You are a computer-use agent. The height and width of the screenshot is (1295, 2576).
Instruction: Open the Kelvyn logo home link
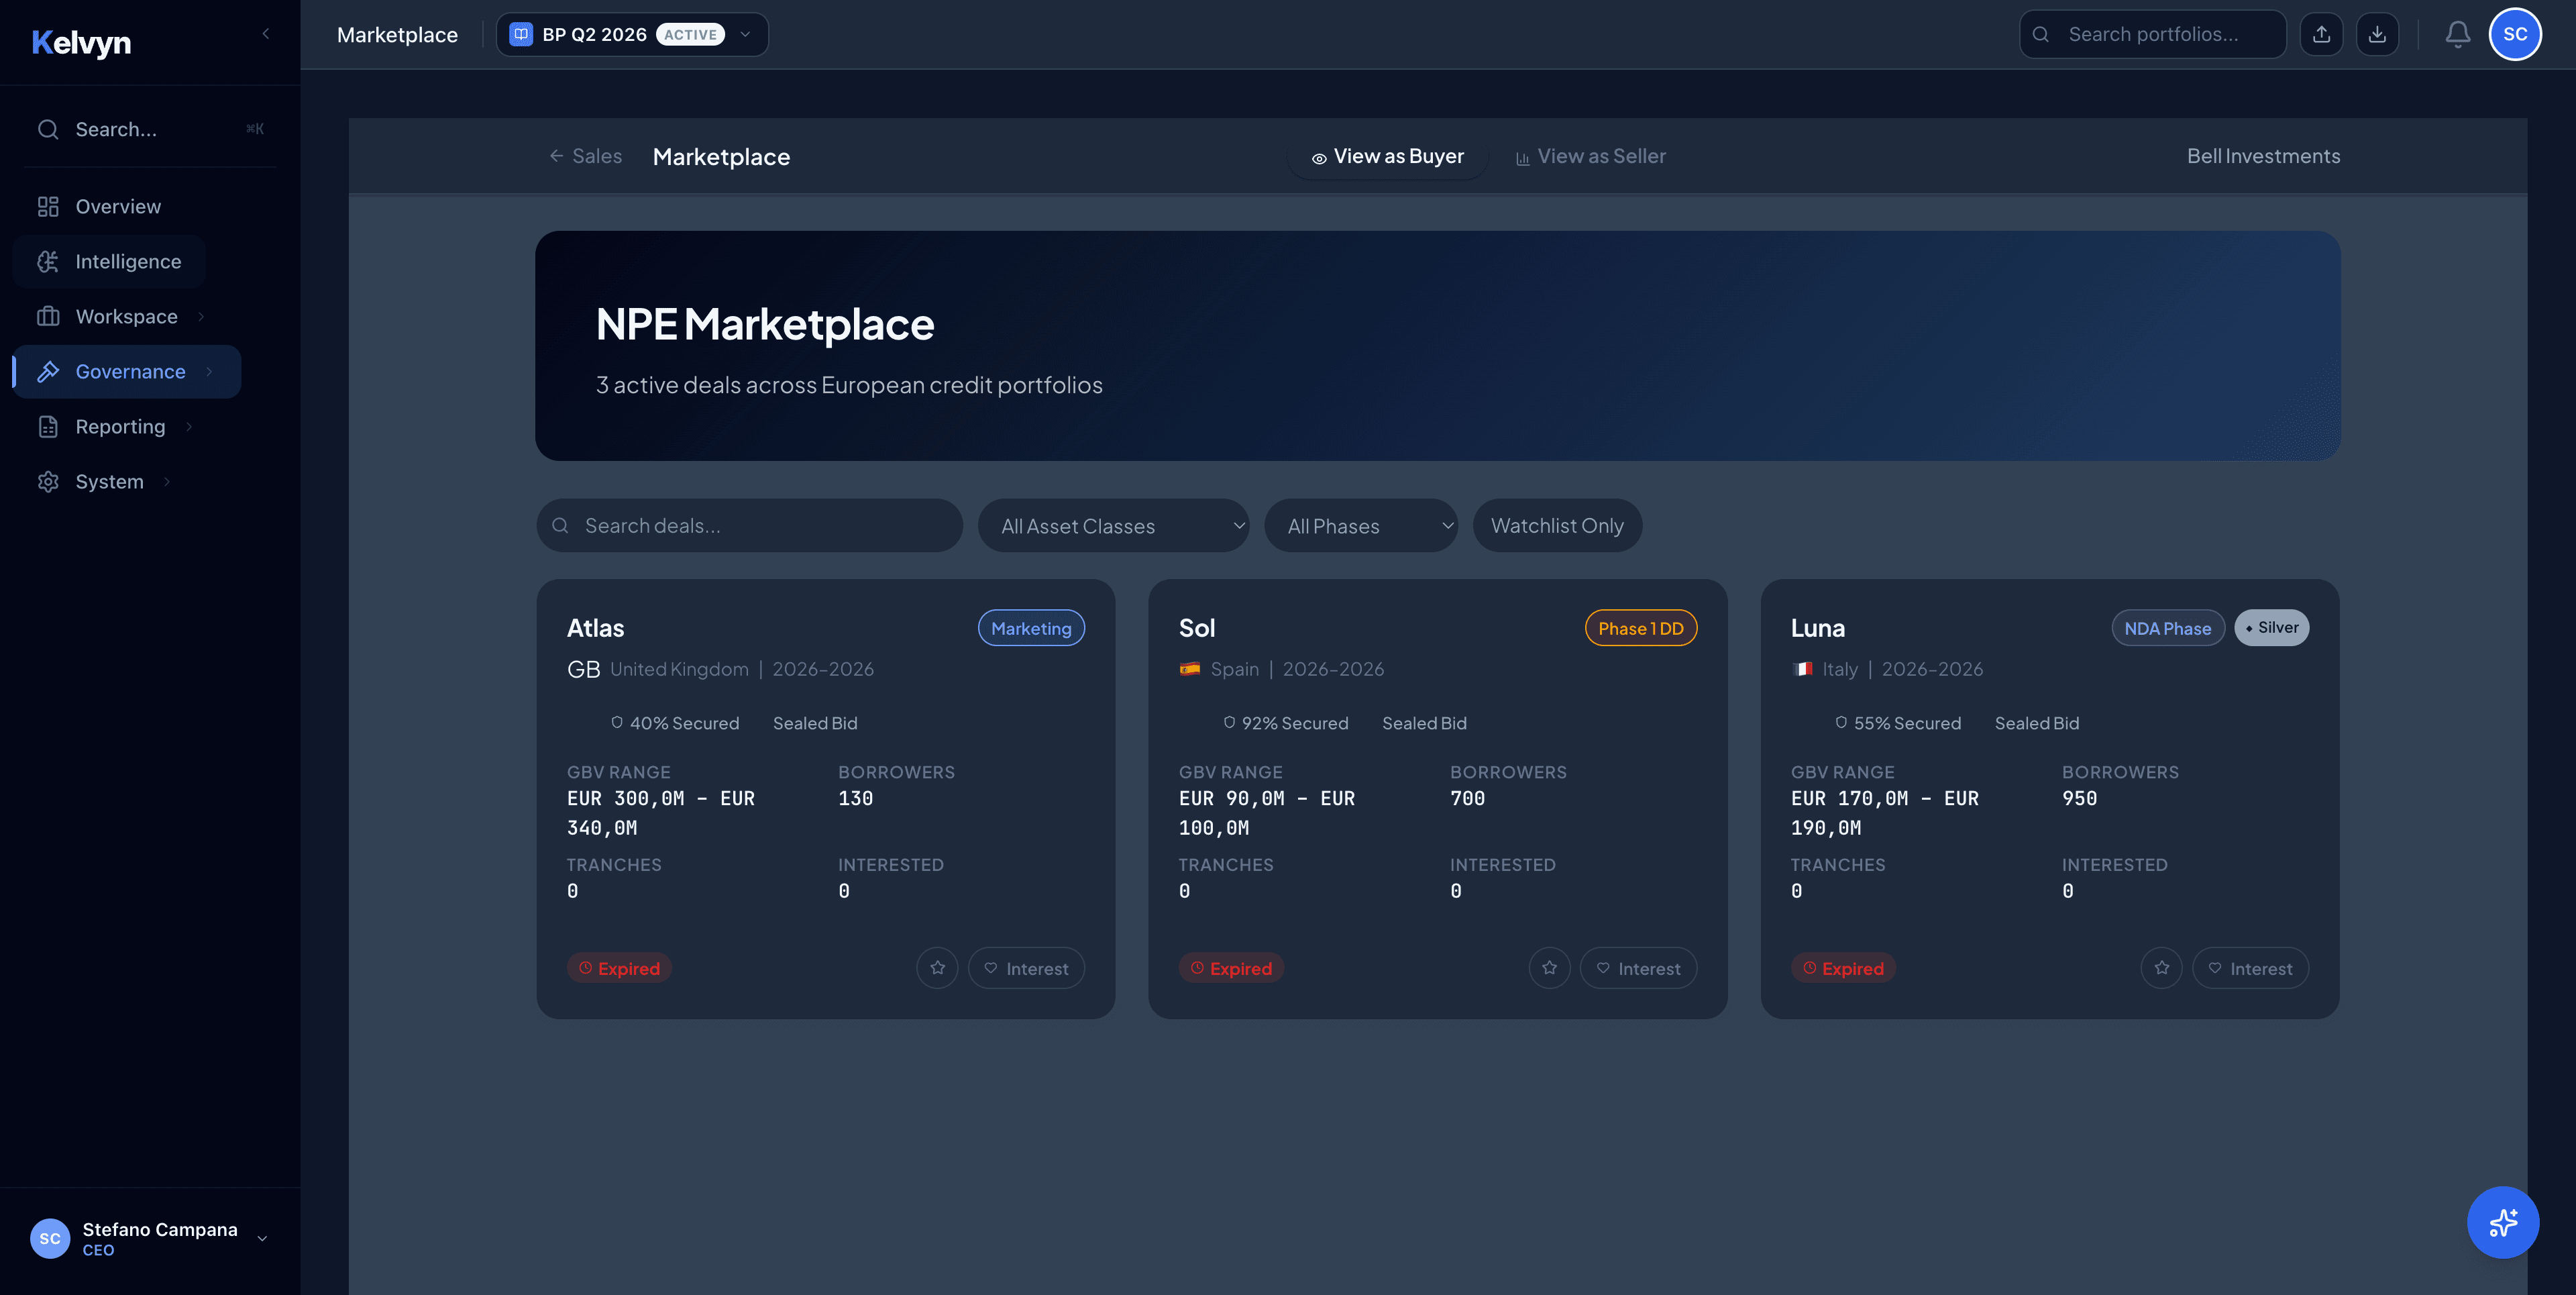pos(81,42)
